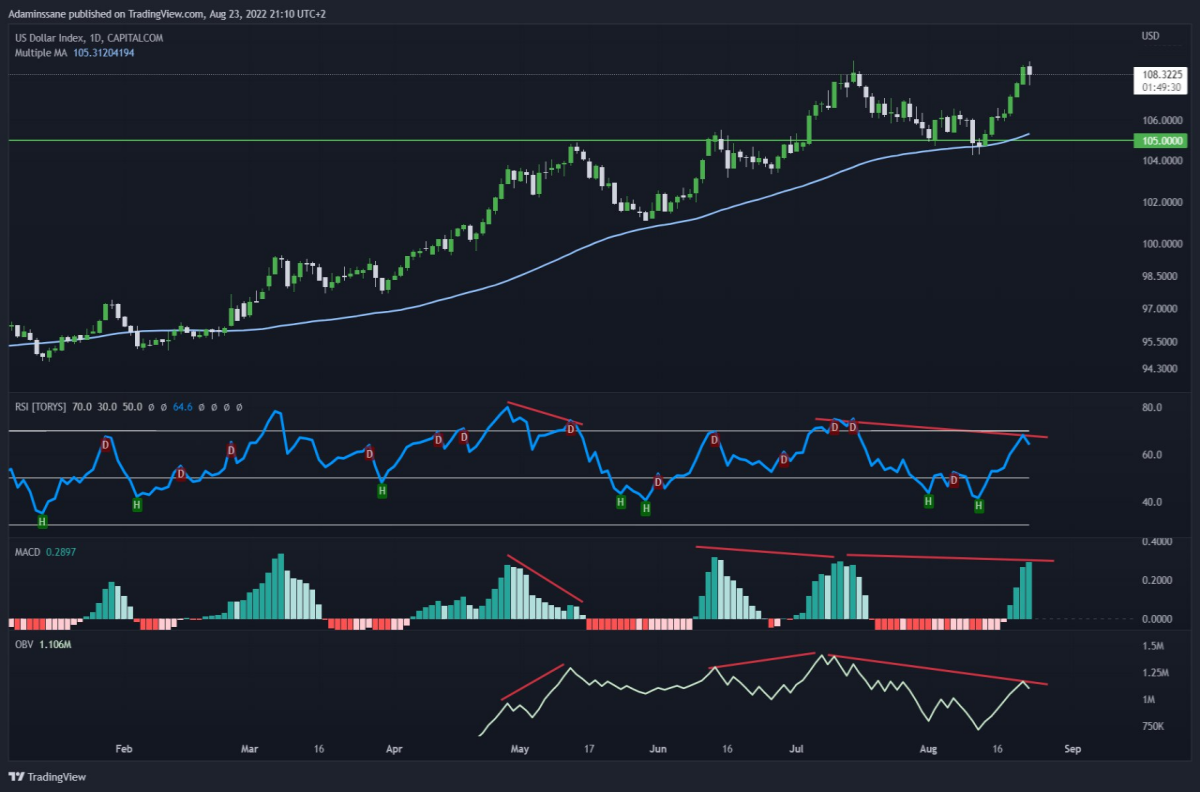Click the current price label 108.3225
The height and width of the screenshot is (792, 1200).
(x=1162, y=74)
